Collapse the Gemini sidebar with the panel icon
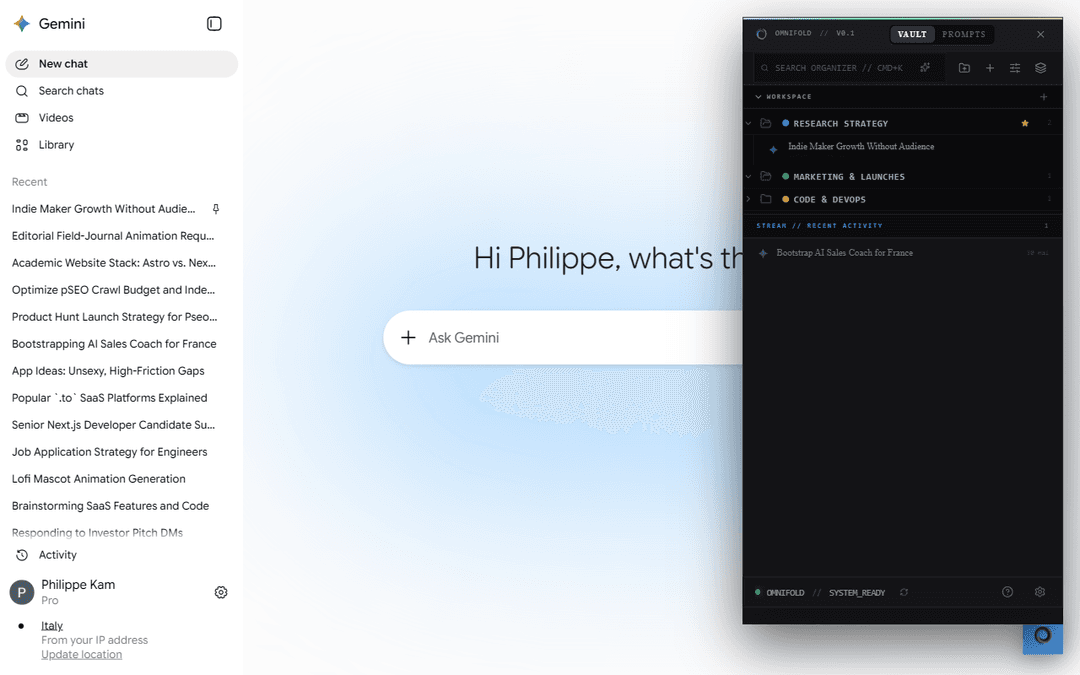 pos(214,24)
